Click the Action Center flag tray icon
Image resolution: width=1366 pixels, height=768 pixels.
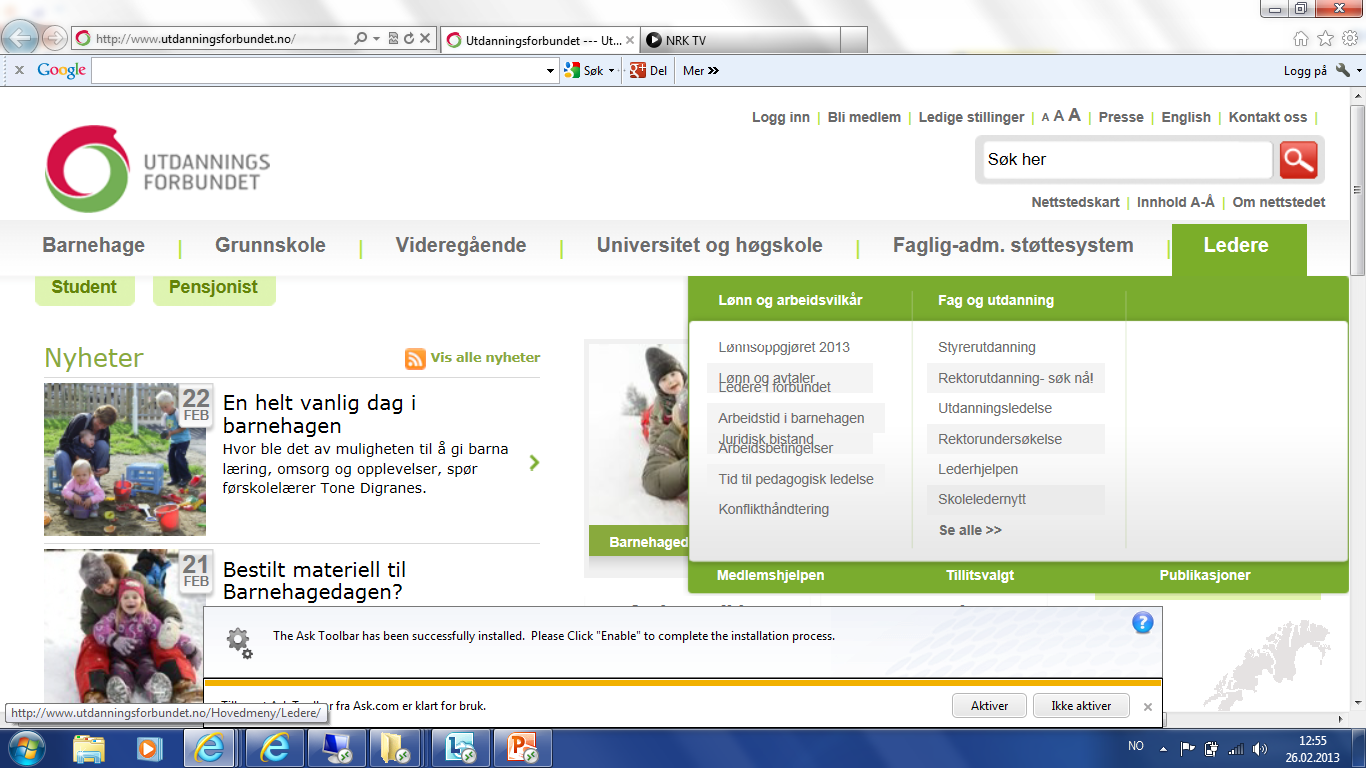tap(1188, 748)
